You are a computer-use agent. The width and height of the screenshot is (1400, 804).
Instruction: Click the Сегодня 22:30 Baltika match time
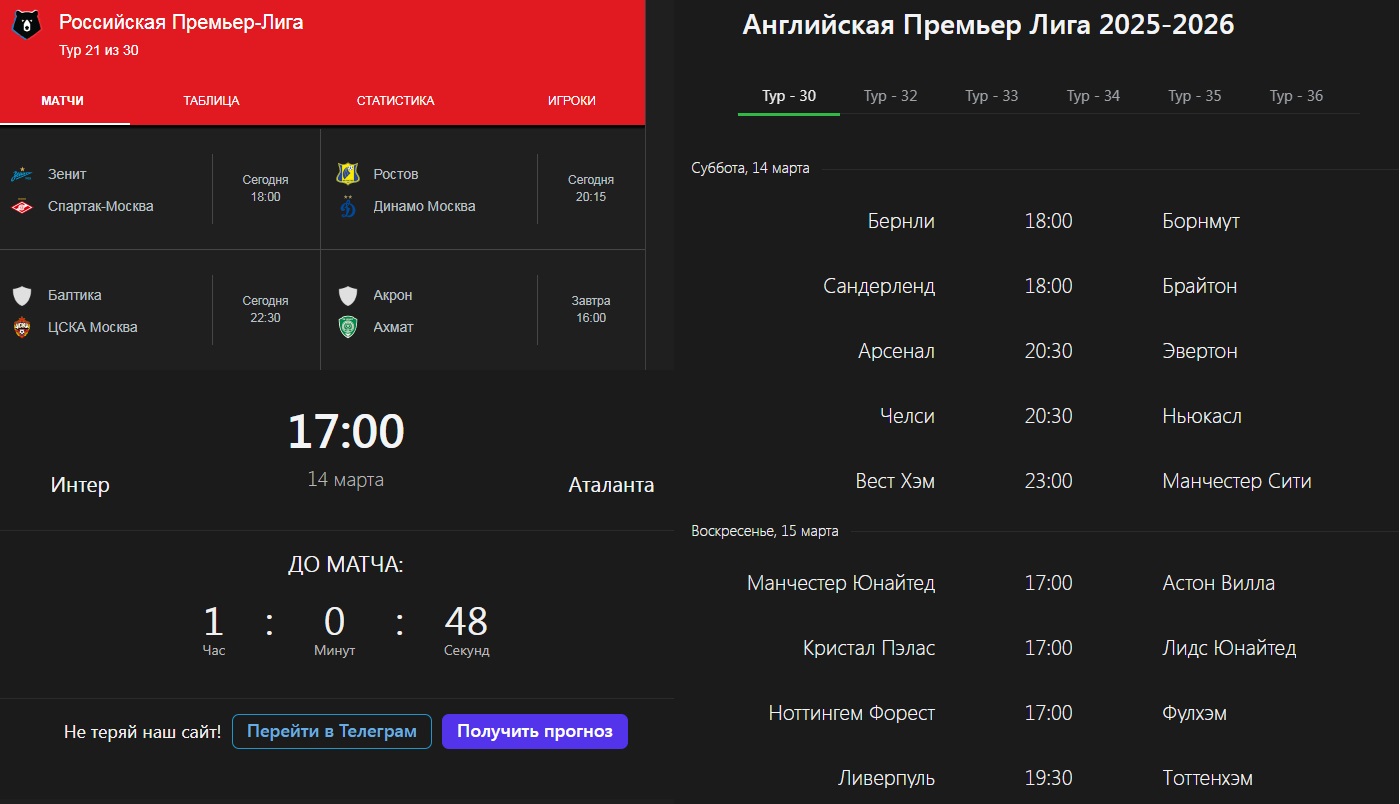(265, 310)
